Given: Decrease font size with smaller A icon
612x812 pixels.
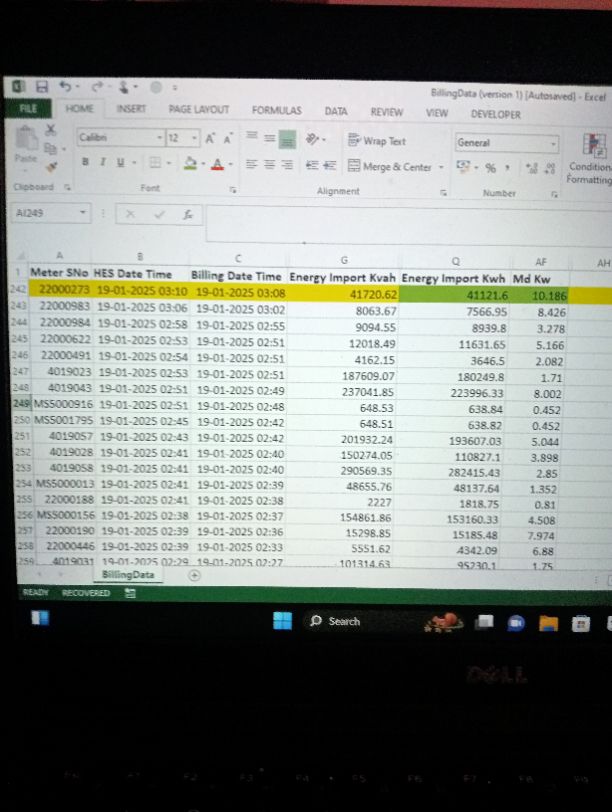Looking at the screenshot, I should [x=228, y=138].
